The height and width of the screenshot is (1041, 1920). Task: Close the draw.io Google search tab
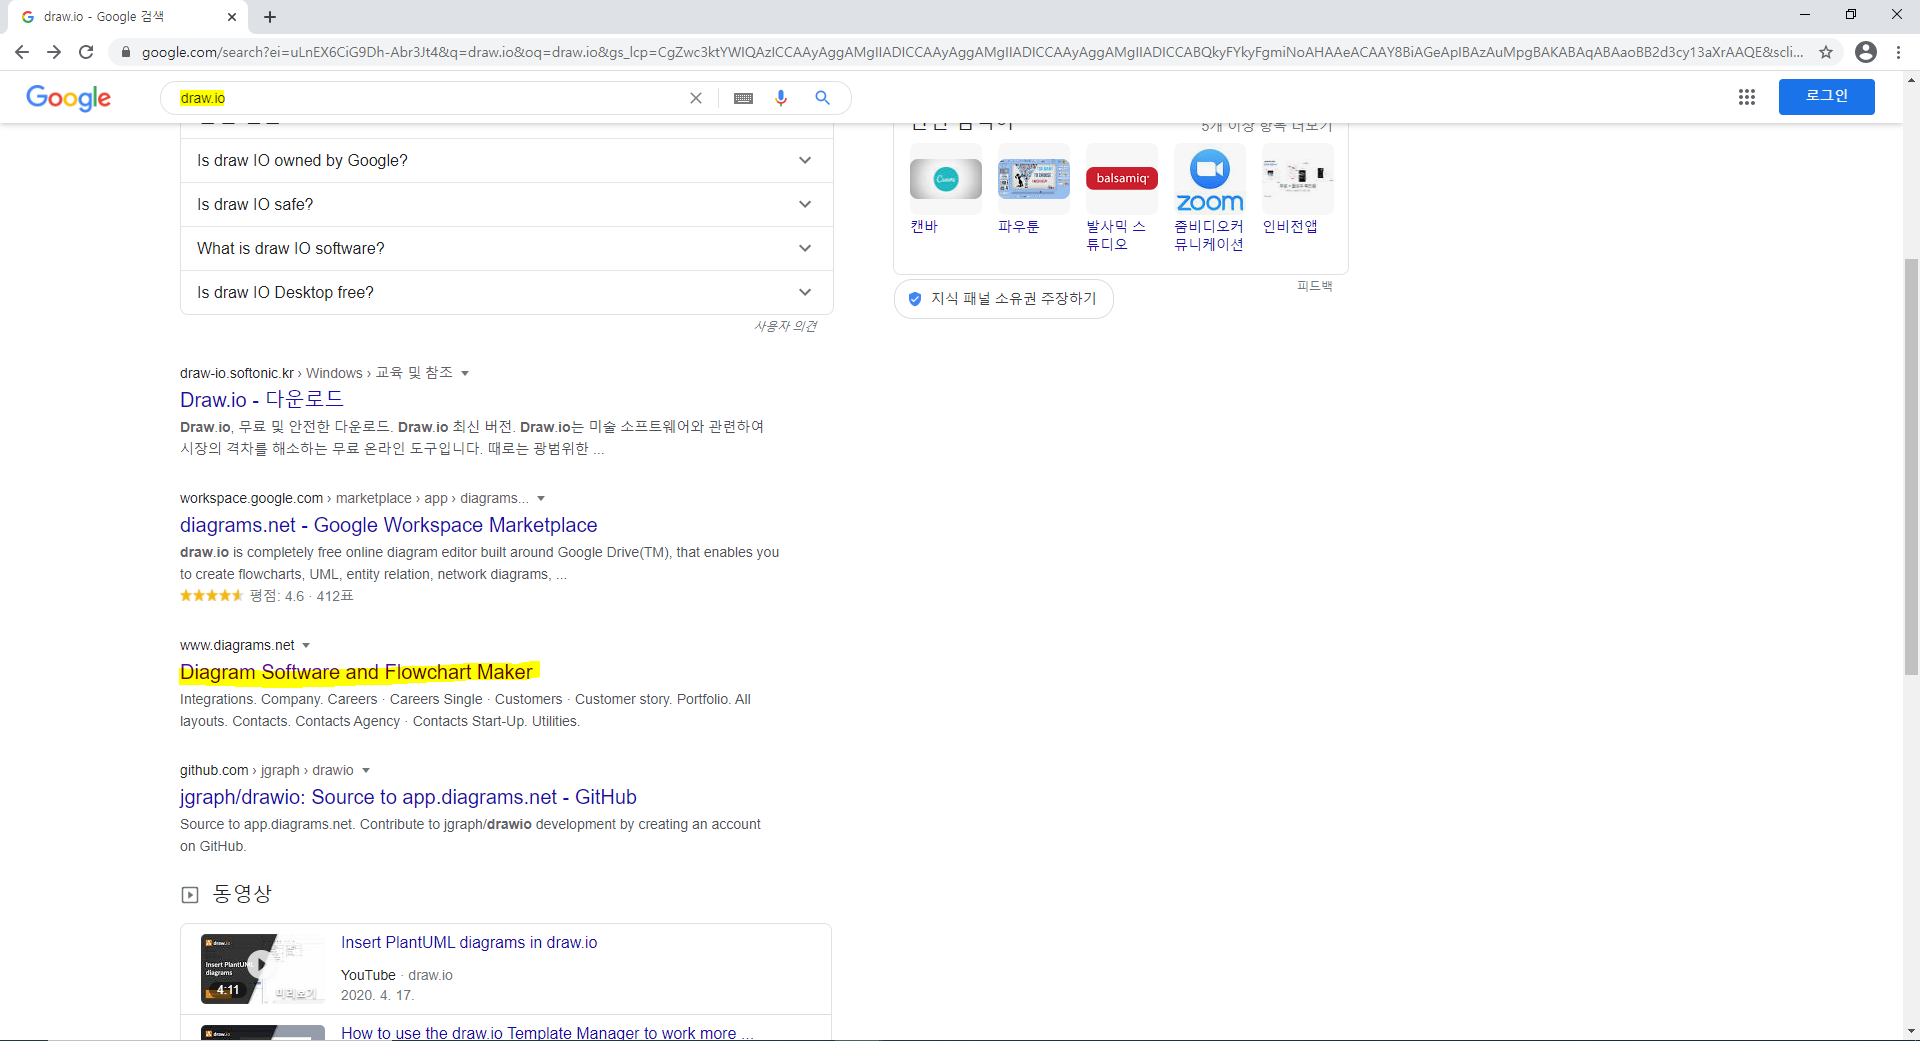[232, 17]
